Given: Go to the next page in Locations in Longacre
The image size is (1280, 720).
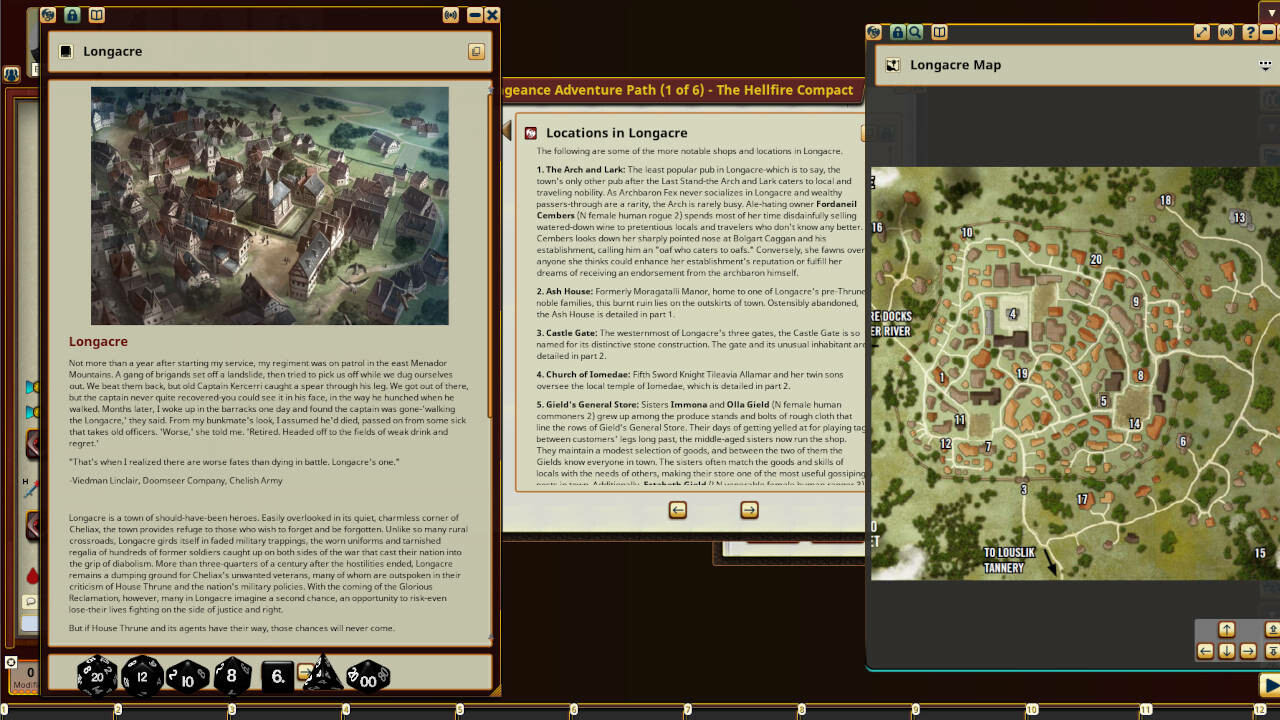Looking at the screenshot, I should pyautogui.click(x=748, y=510).
